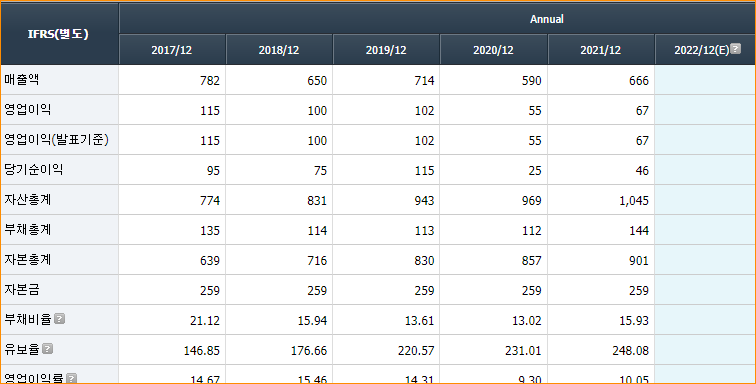The width and height of the screenshot is (756, 384).
Task: Click 유보율 value 220.57 under 2019/12
Action: coord(416,350)
